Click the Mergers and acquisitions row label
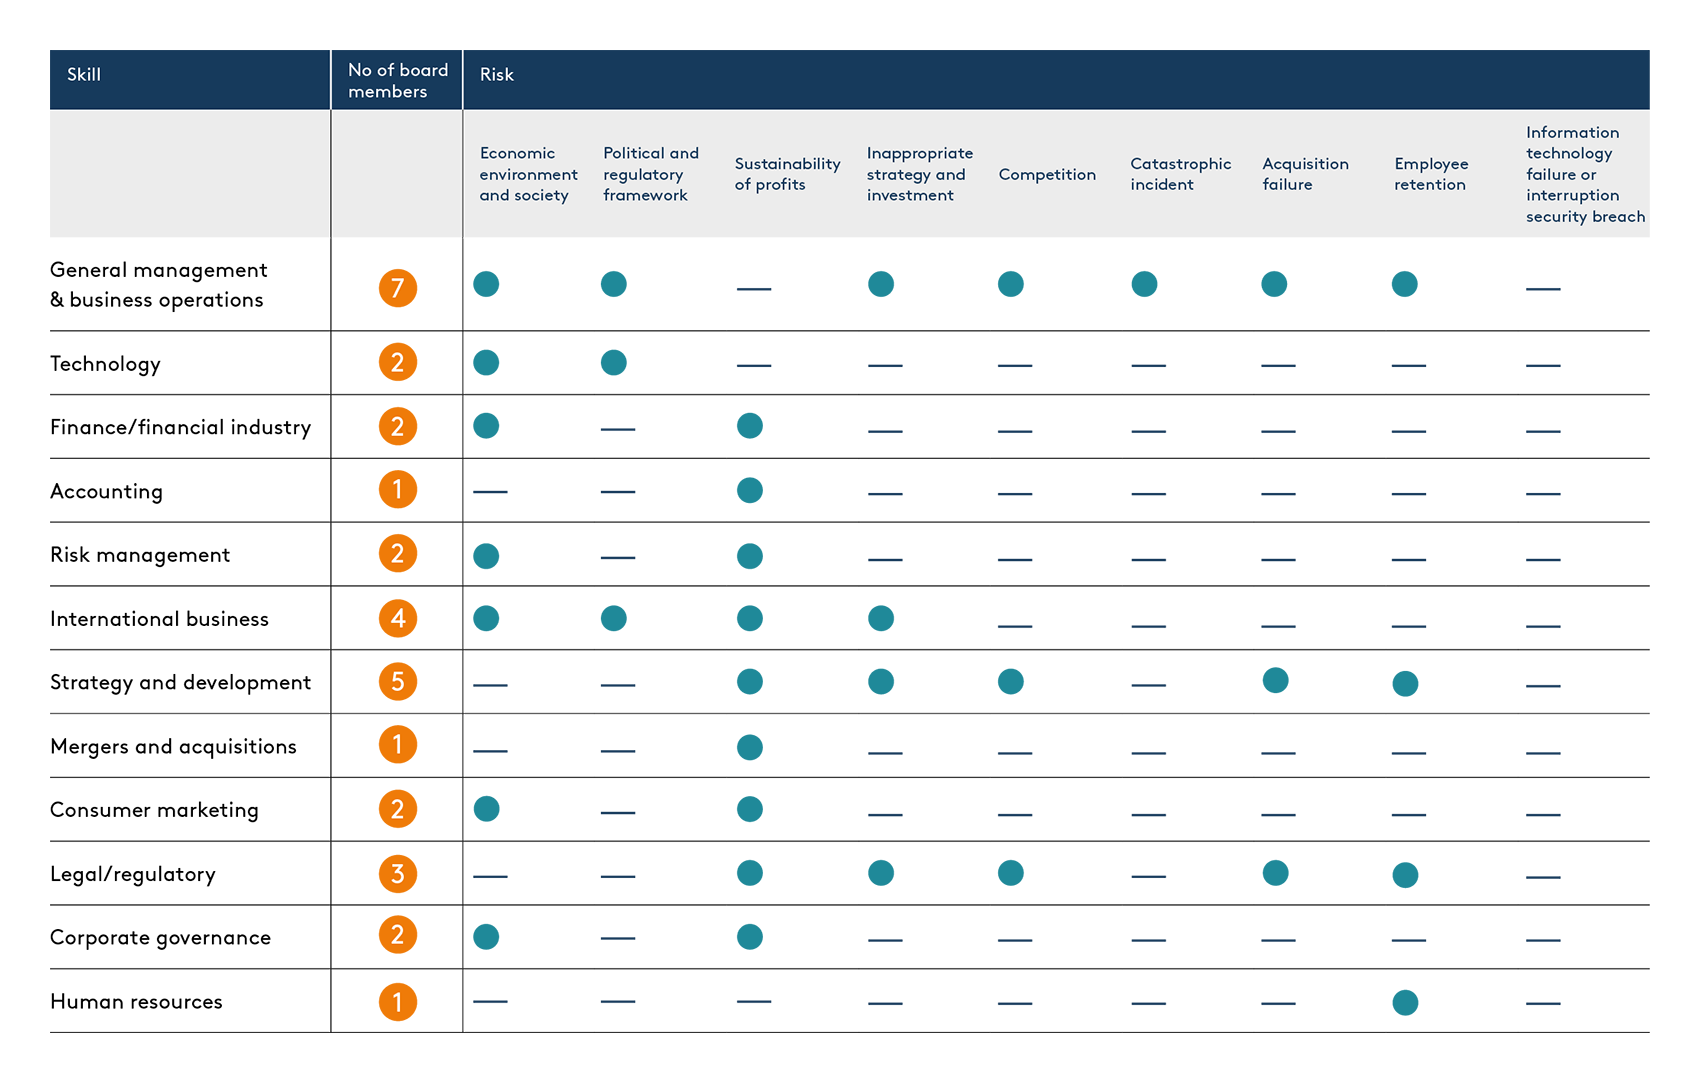This screenshot has height=1083, width=1700. 173,747
